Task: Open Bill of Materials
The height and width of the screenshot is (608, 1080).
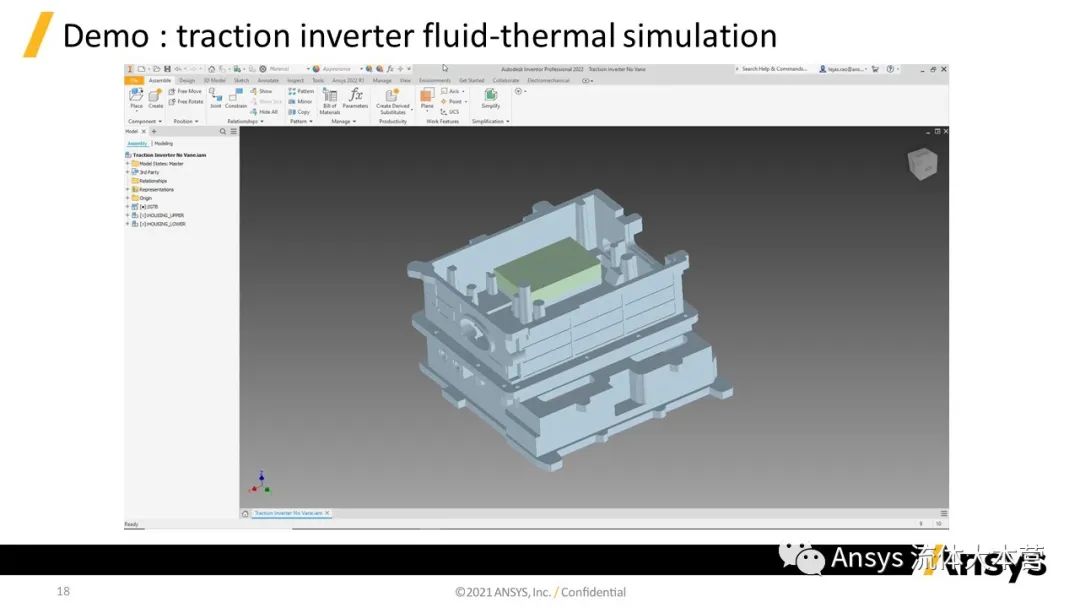Action: 330,101
